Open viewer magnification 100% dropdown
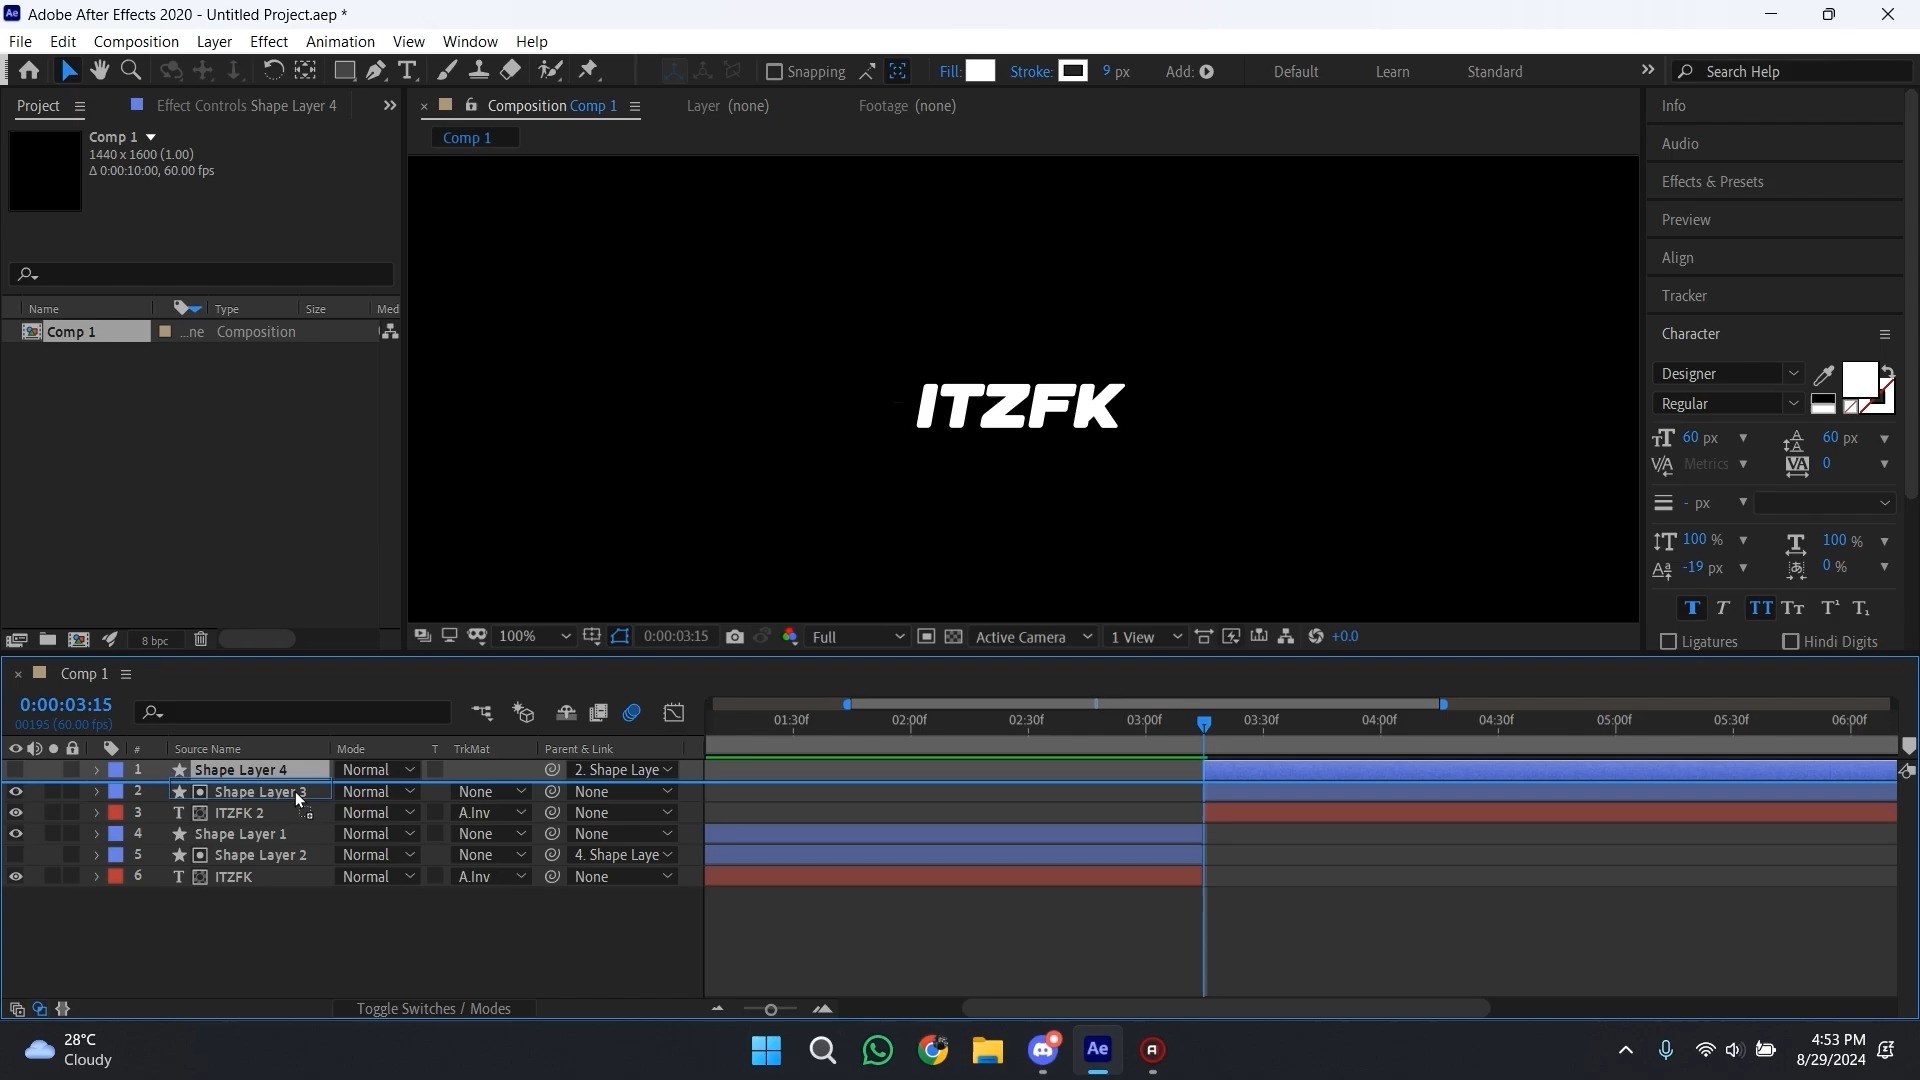The height and width of the screenshot is (1080, 1920). (534, 637)
